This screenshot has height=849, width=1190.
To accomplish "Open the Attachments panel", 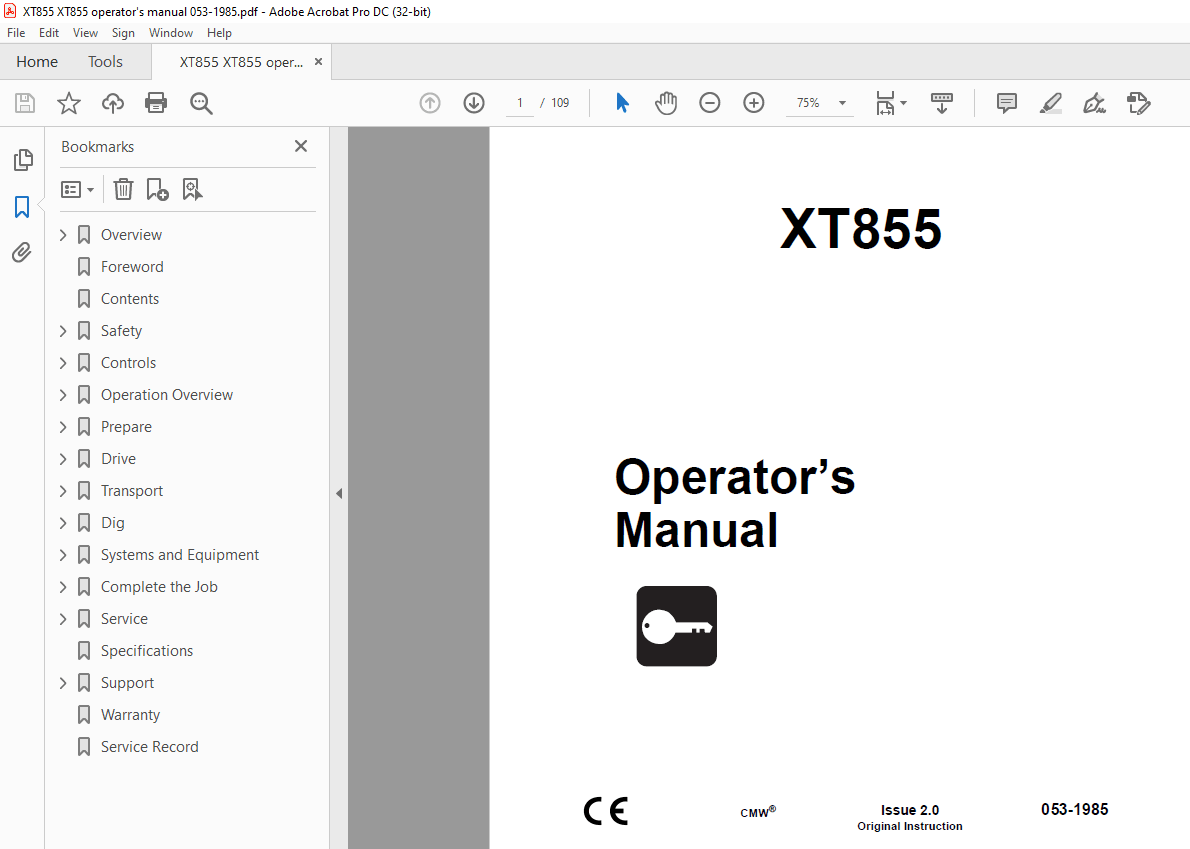I will [23, 252].
